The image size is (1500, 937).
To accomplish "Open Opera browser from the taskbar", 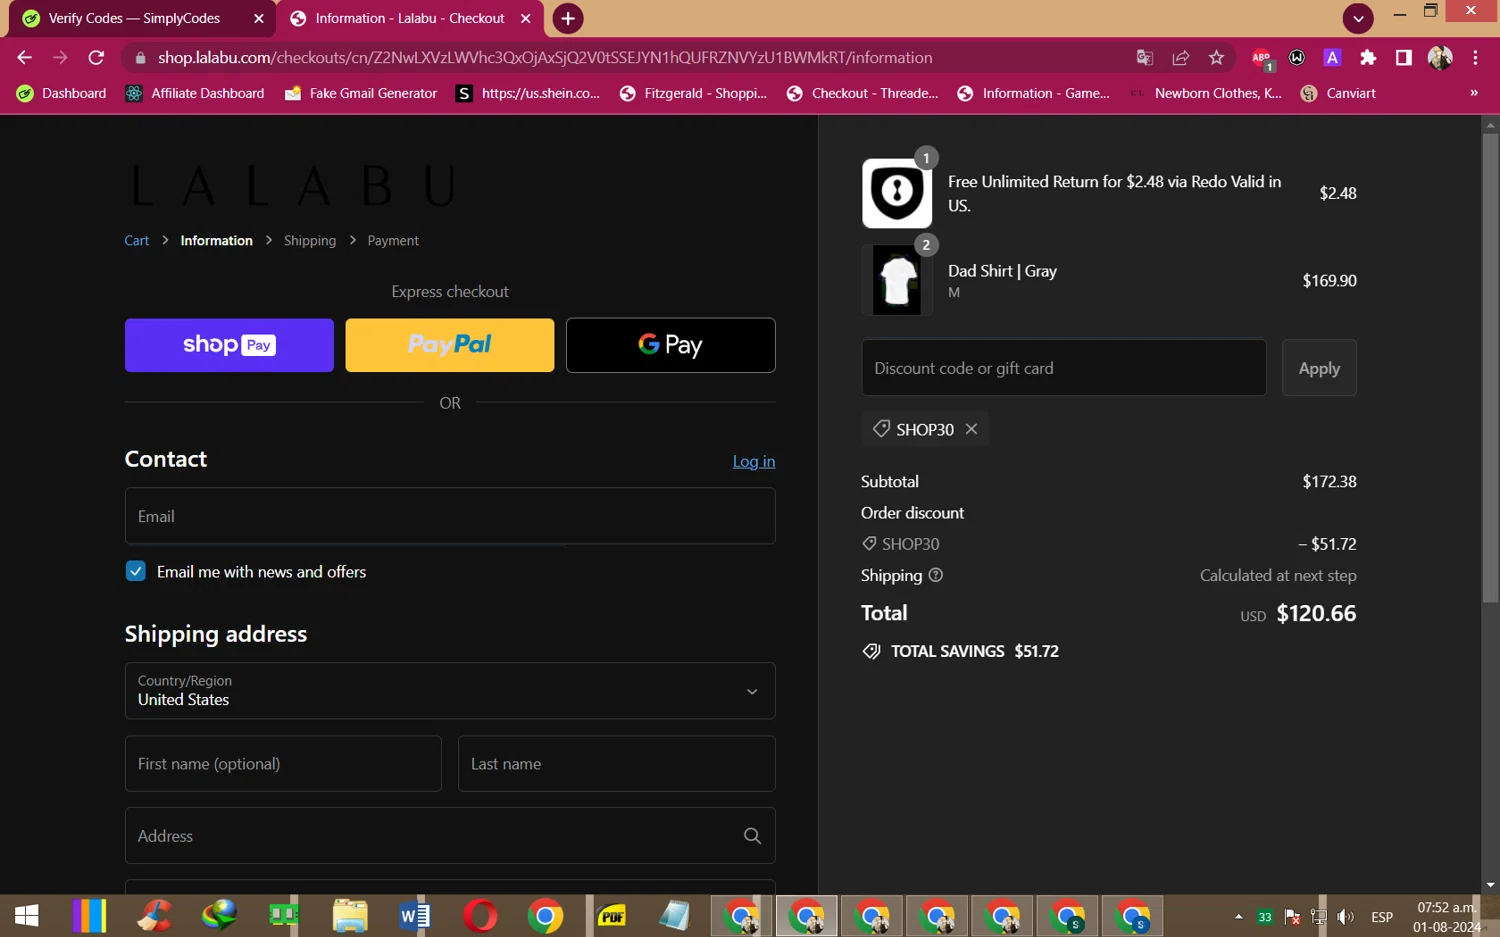I will (480, 915).
